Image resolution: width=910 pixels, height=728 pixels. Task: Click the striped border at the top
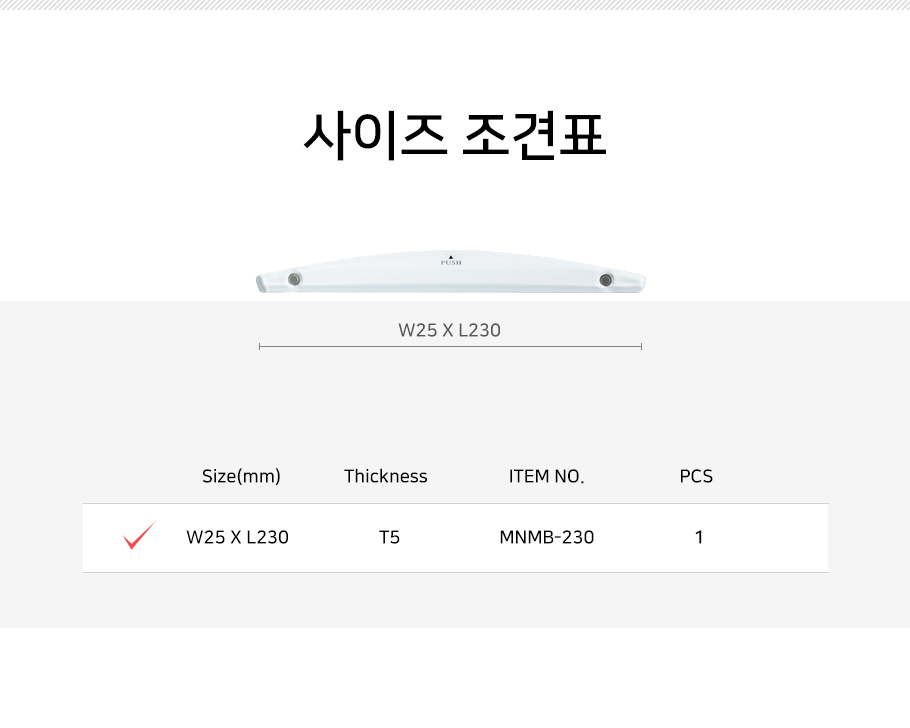455,5
